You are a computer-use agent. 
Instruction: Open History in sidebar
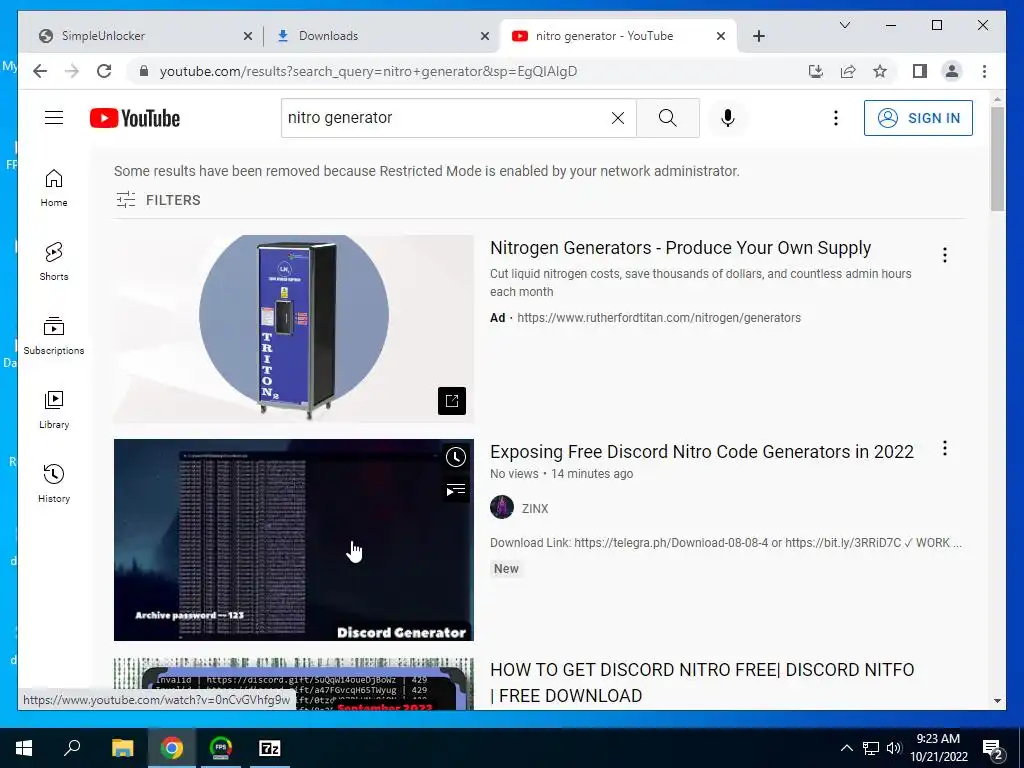tap(54, 483)
